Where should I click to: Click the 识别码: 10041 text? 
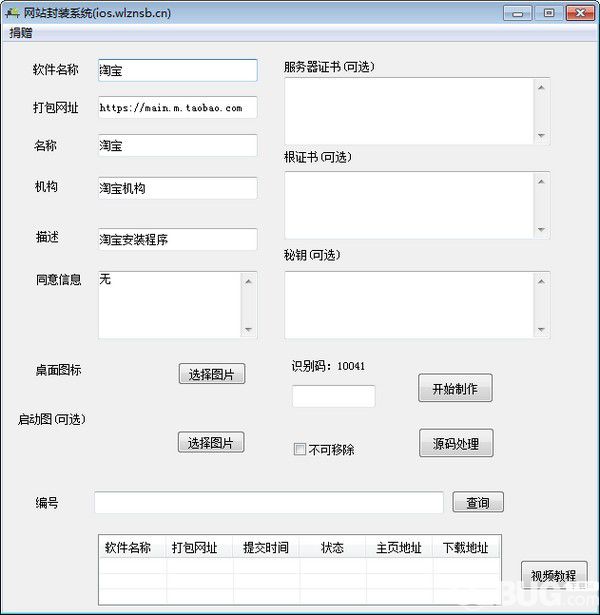click(328, 366)
